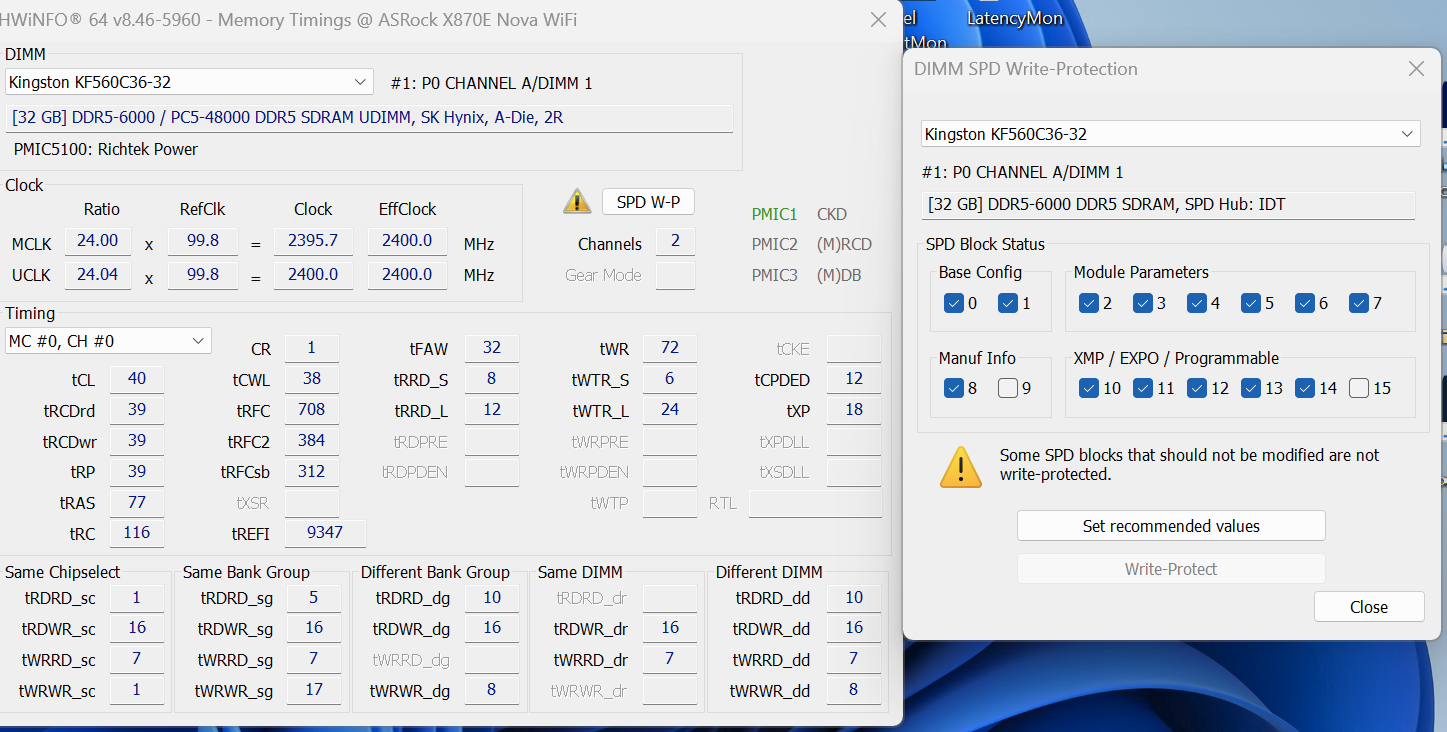This screenshot has width=1447, height=732.
Task: Click the tRFC value field showing 708
Action: click(312, 410)
